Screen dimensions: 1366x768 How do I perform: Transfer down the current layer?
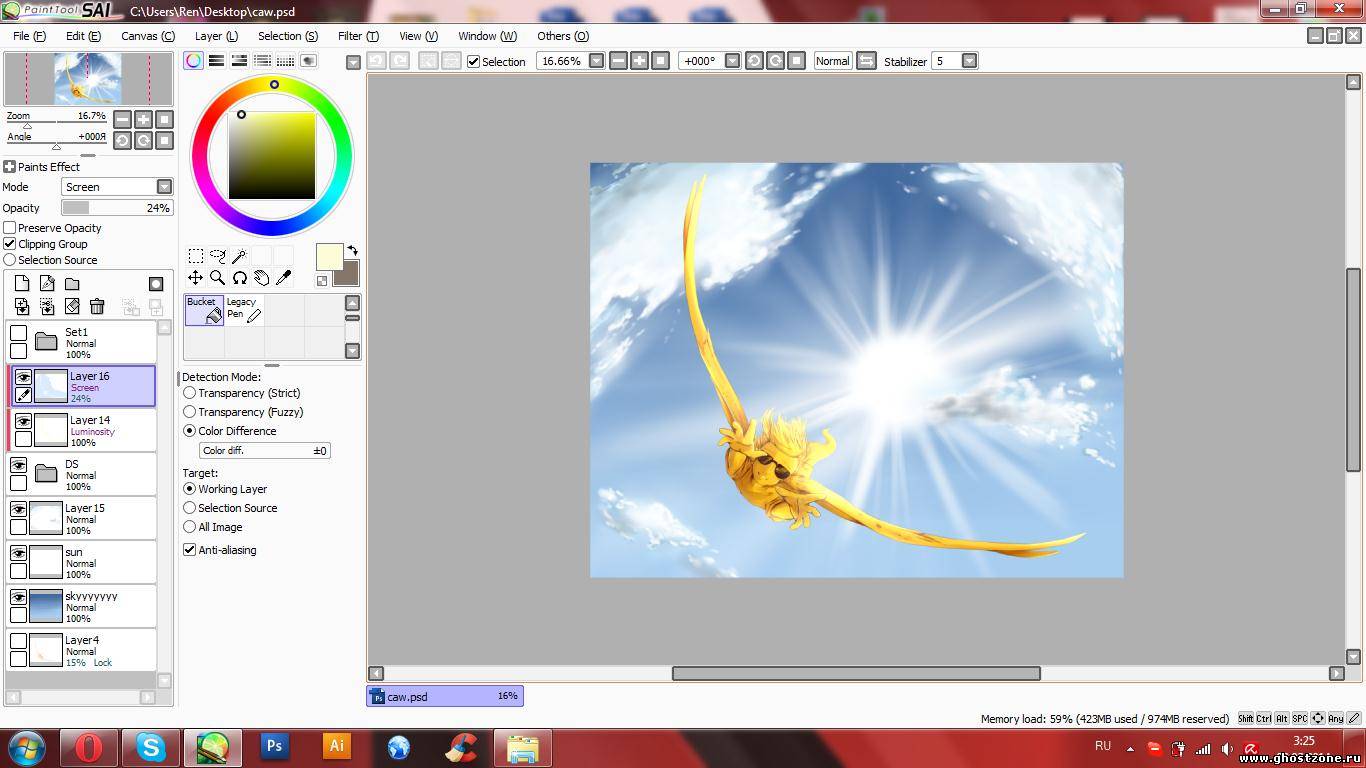pos(22,306)
